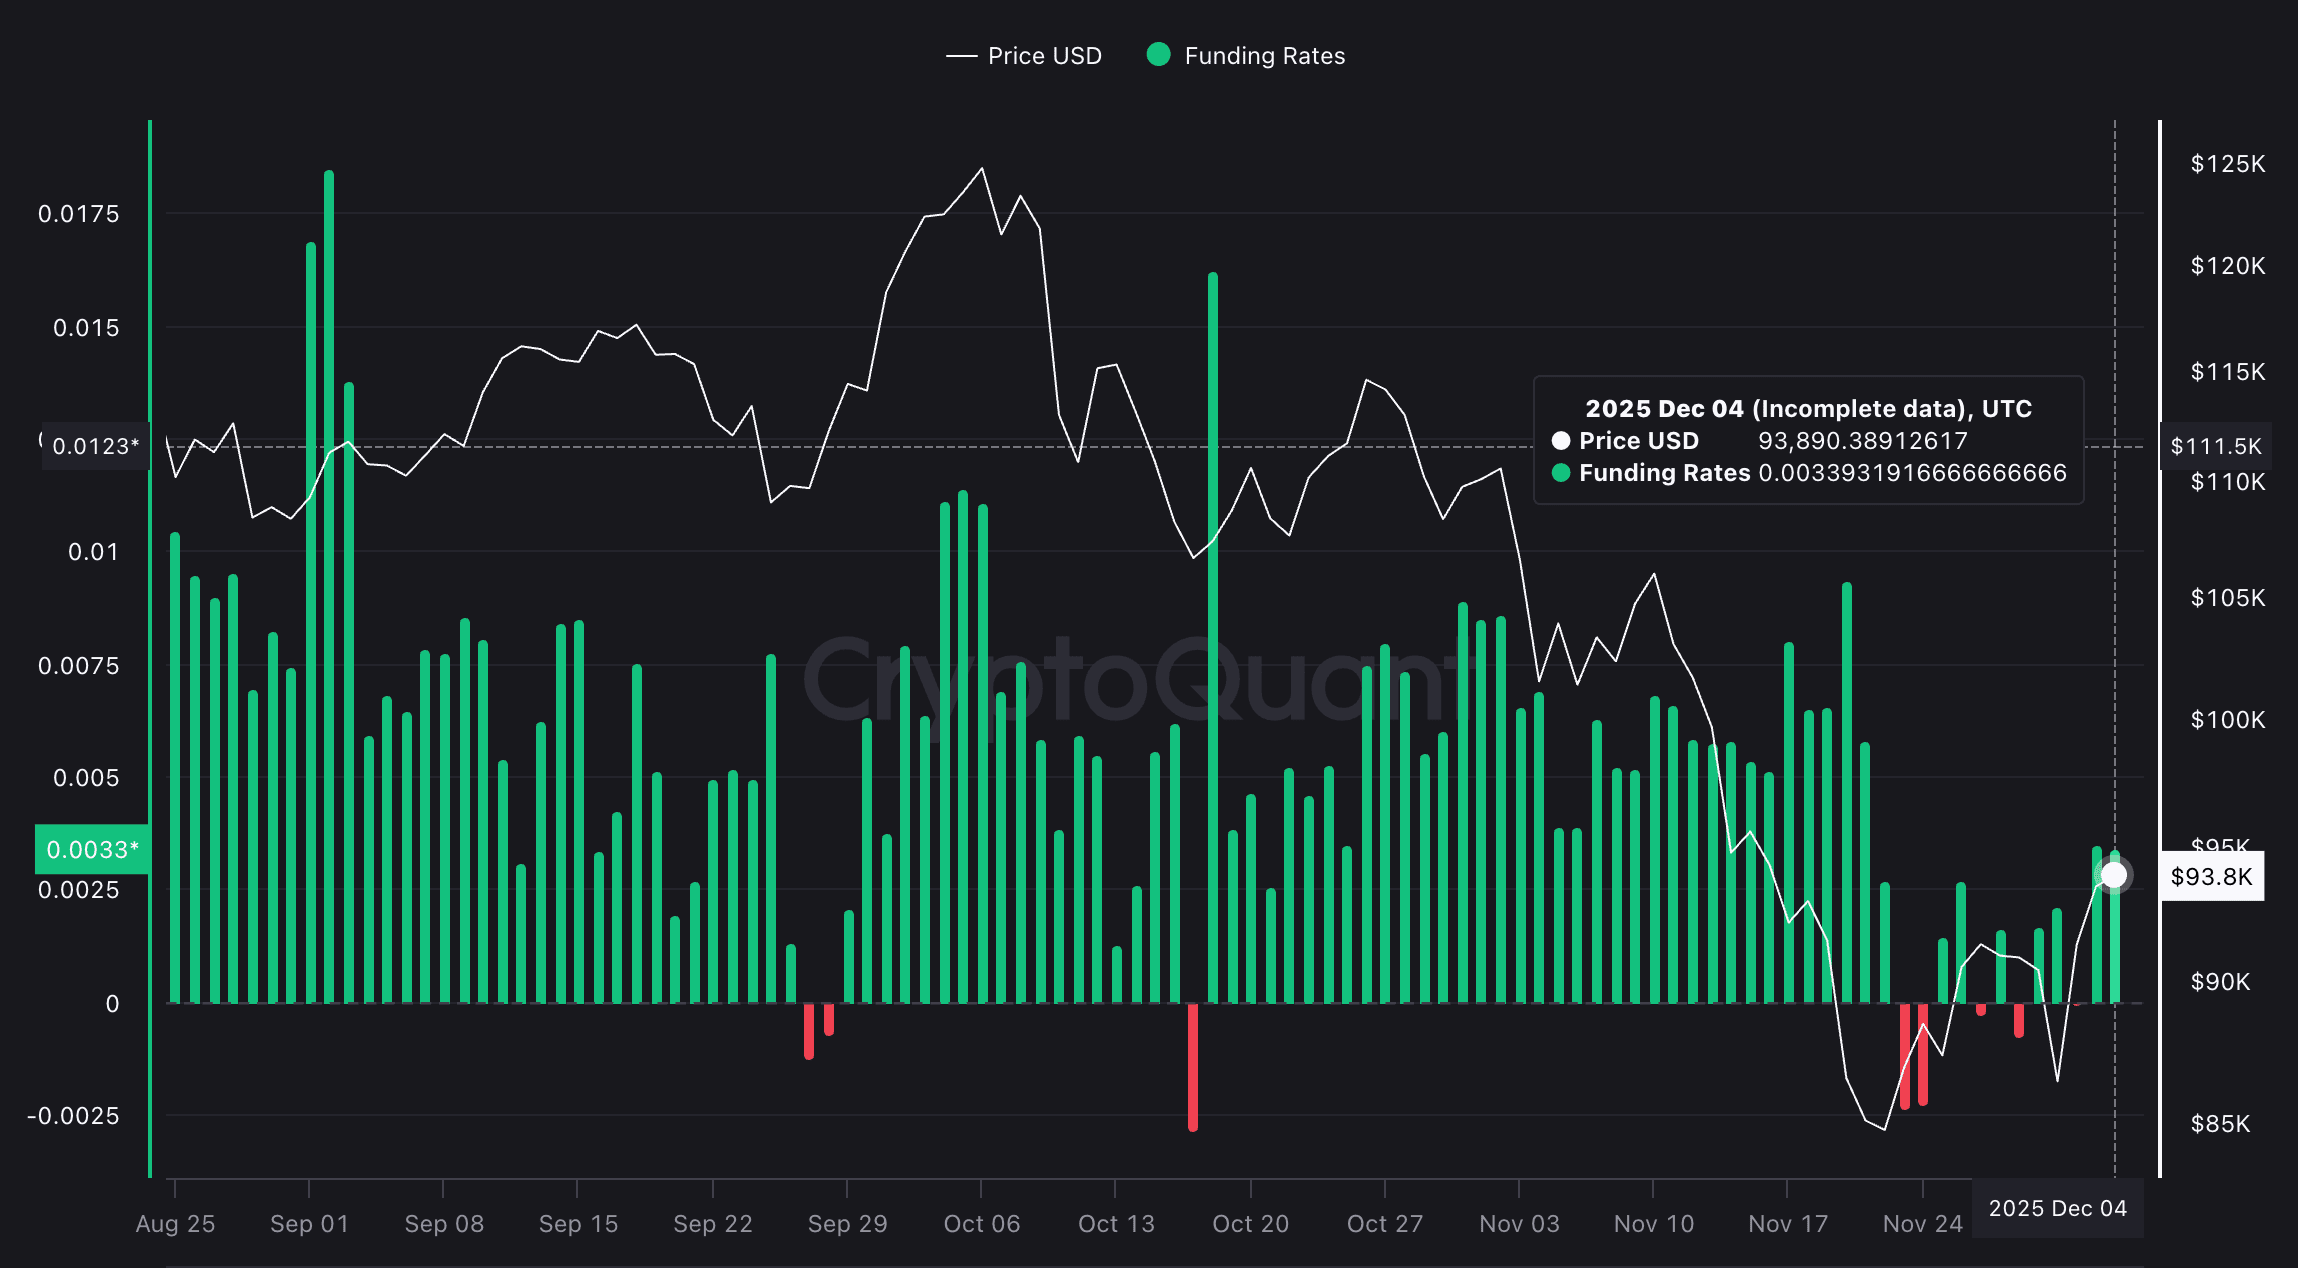
Task: Click the Sep 01 date axis label
Action: coord(309,1223)
